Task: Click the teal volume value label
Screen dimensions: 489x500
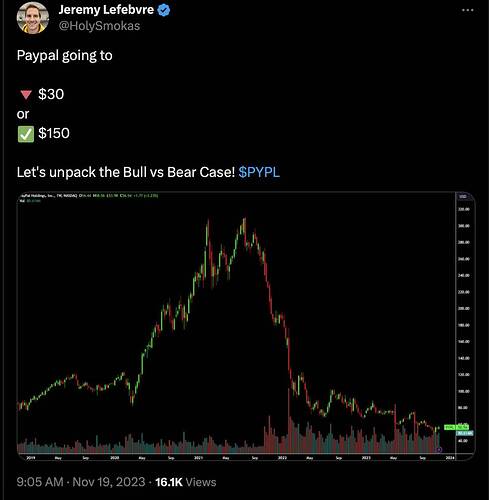Action: [x=465, y=433]
